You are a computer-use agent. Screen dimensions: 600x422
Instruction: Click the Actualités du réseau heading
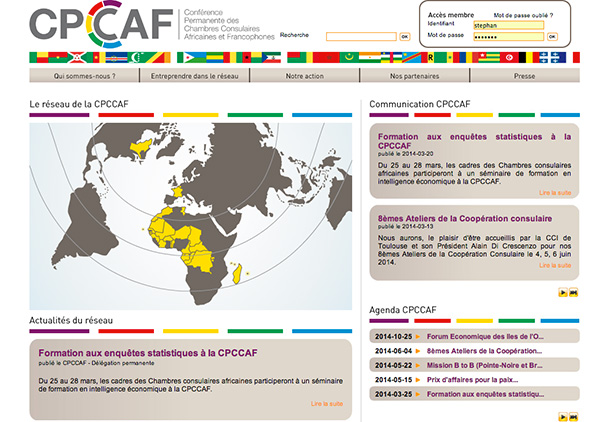click(x=71, y=320)
